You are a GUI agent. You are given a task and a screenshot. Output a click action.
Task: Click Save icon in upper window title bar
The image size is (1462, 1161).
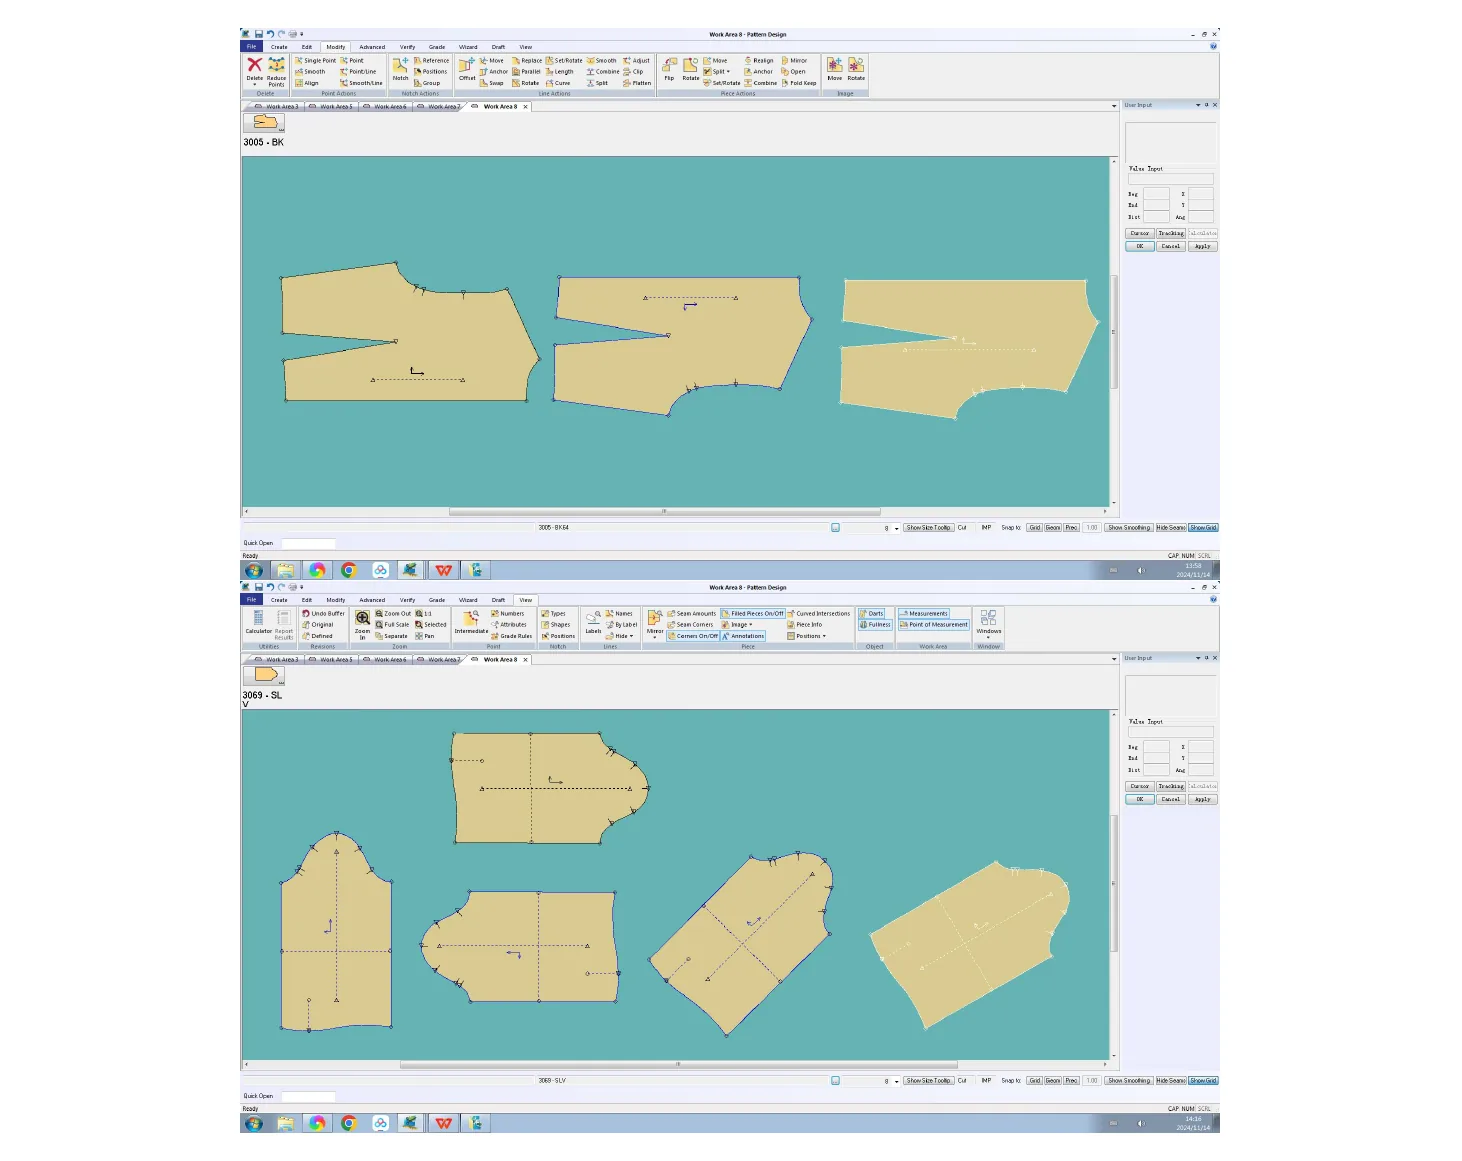click(x=258, y=34)
